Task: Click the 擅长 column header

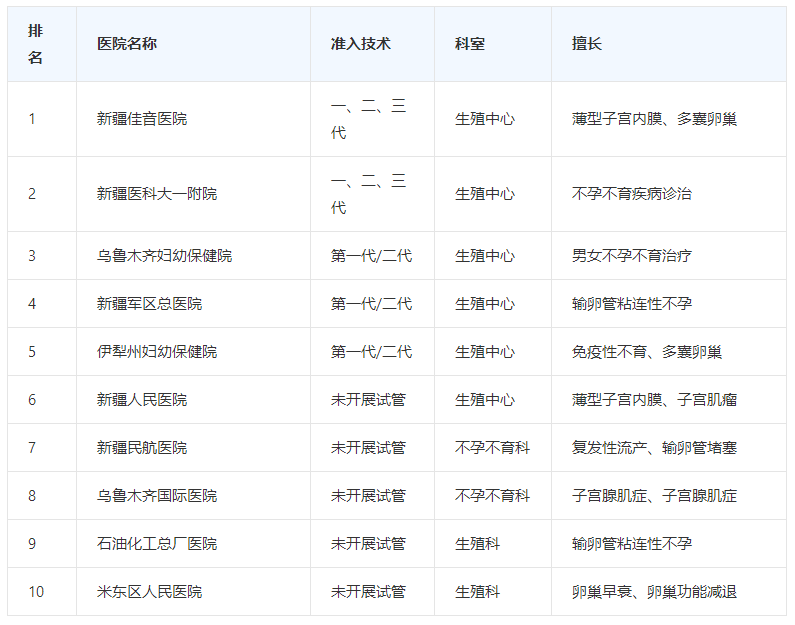Action: pyautogui.click(x=587, y=44)
